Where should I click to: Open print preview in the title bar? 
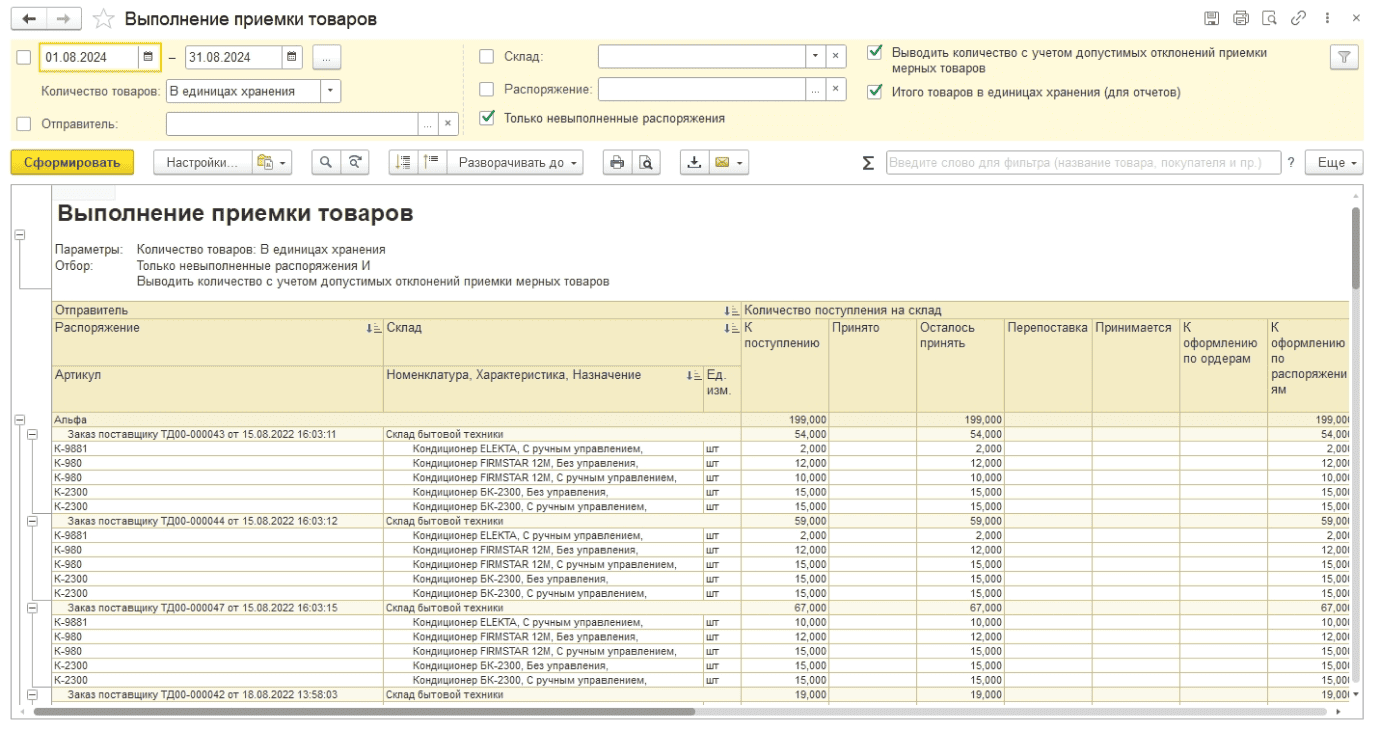coord(1270,19)
